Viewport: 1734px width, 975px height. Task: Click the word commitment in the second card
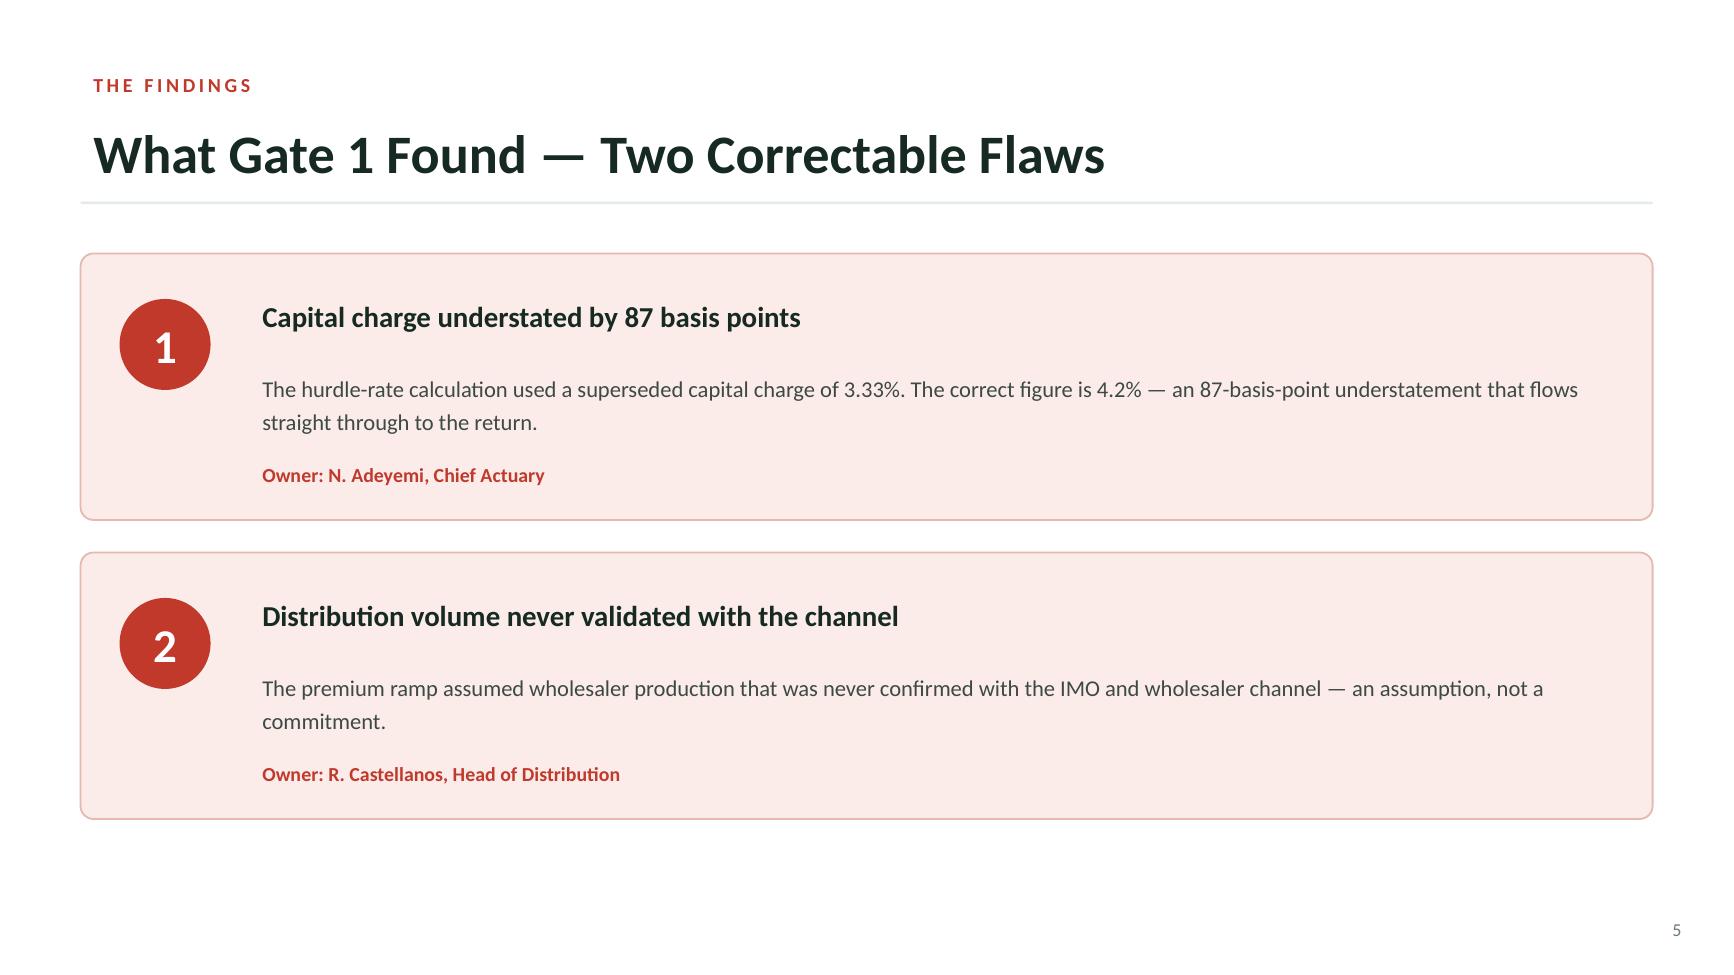point(323,722)
